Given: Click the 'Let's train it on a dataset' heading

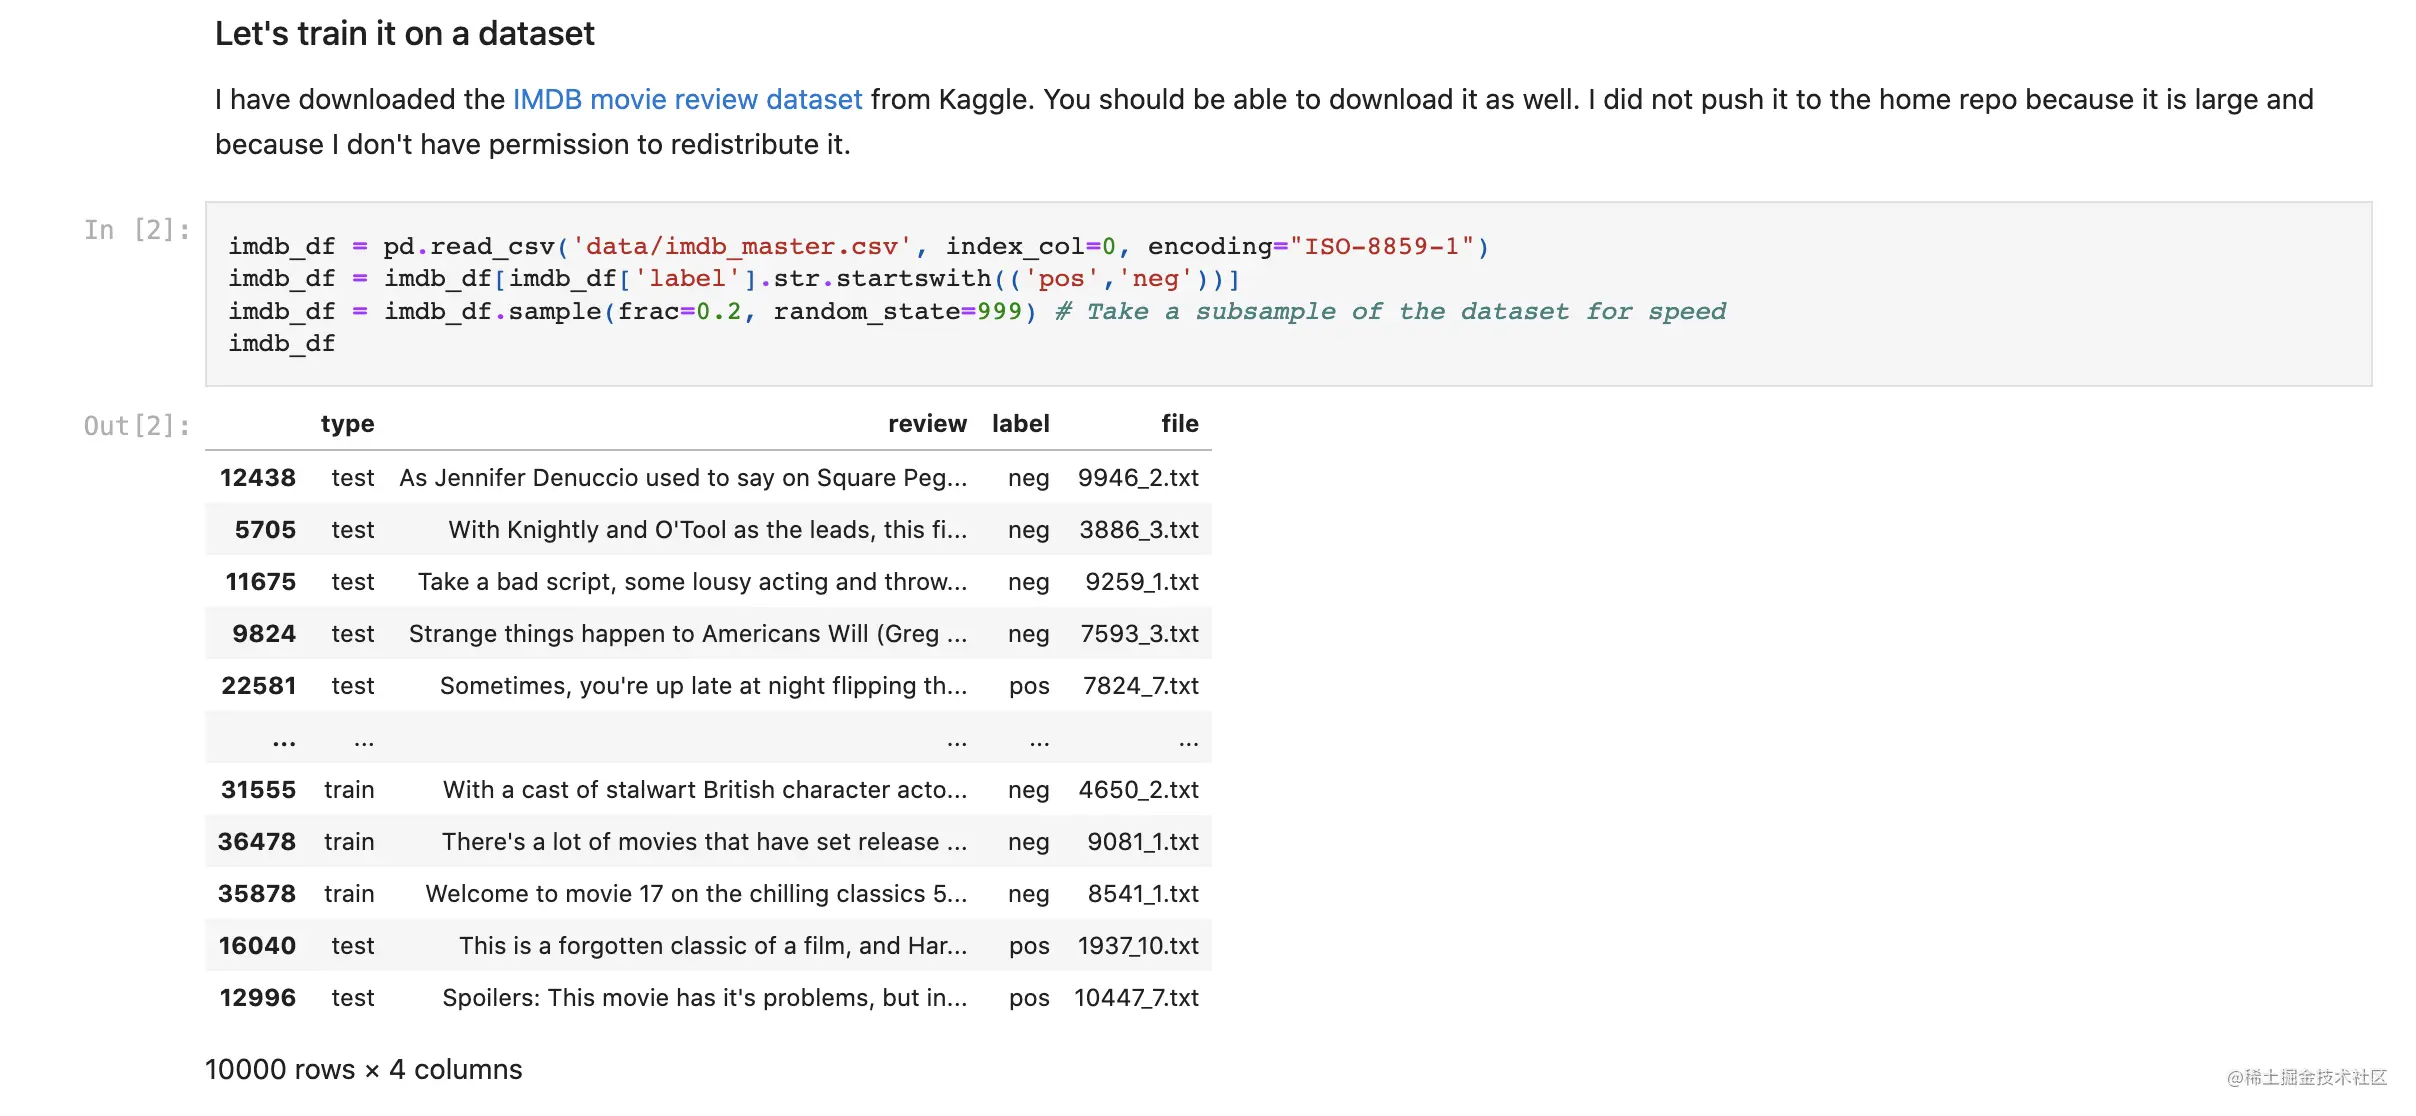Looking at the screenshot, I should [404, 34].
